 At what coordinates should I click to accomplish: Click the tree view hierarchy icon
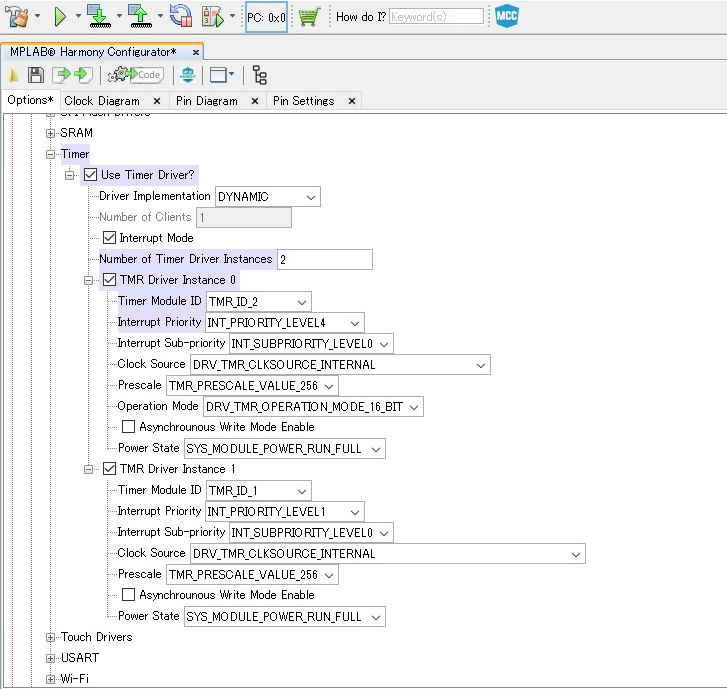(x=260, y=75)
